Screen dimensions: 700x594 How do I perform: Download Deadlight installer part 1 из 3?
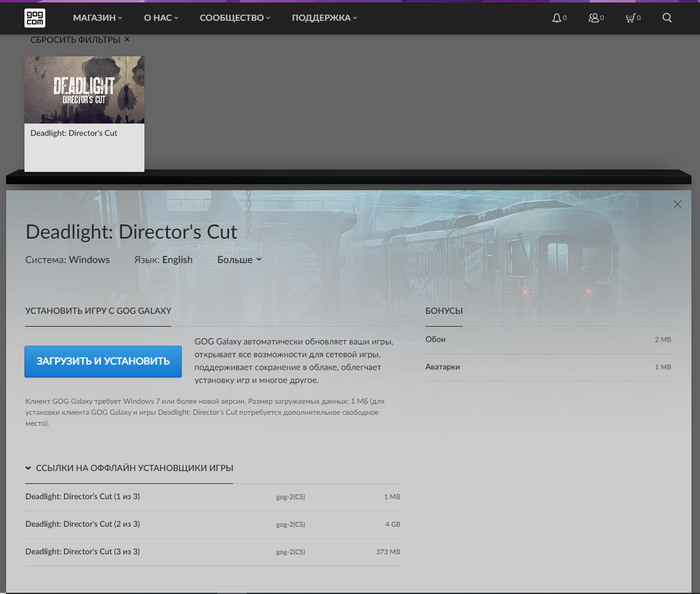pos(83,497)
